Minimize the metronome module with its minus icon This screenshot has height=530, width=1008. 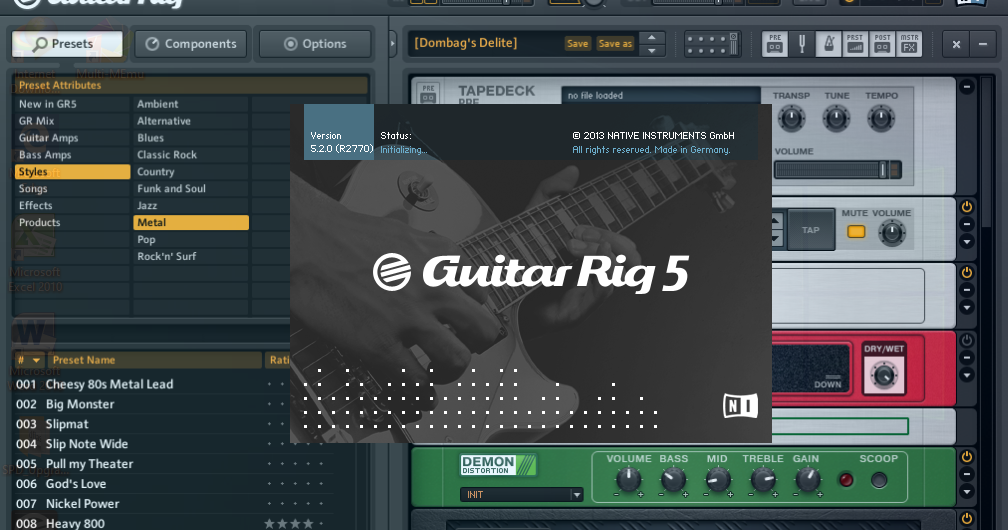tap(966, 224)
